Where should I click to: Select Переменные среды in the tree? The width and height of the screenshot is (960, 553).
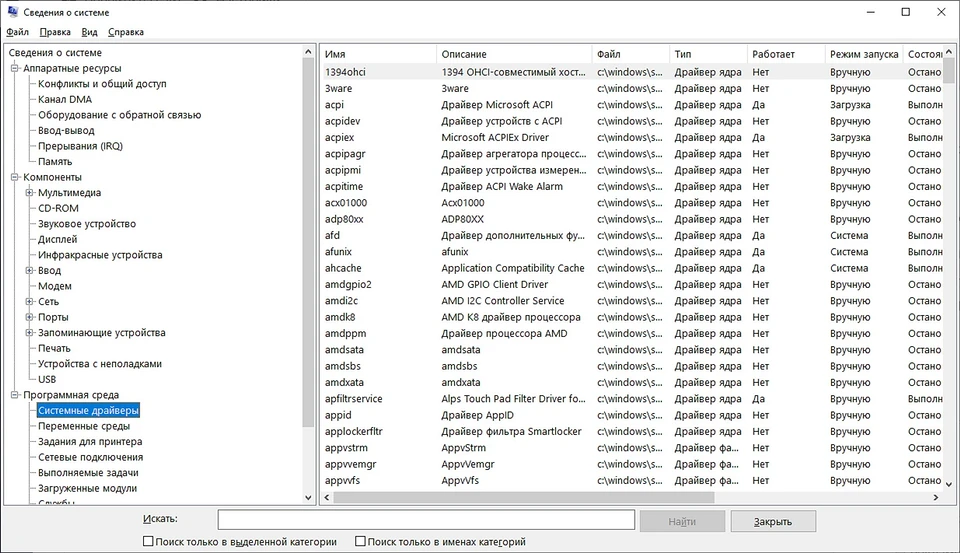[83, 426]
